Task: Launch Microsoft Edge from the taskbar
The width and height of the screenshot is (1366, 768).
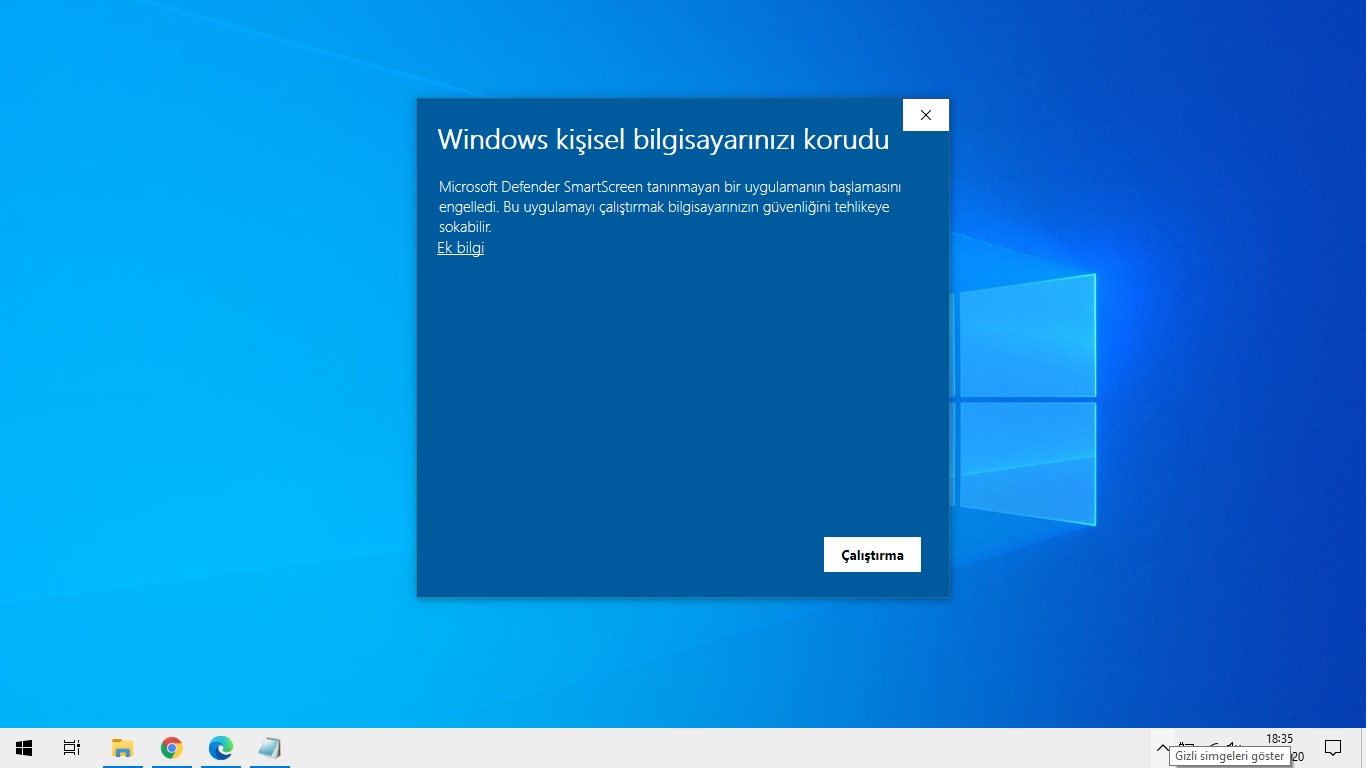Action: coord(220,748)
